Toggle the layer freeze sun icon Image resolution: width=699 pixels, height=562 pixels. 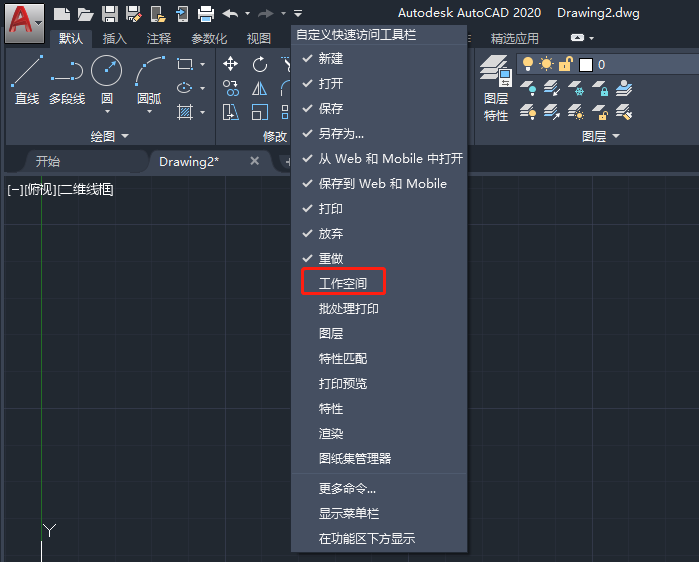pyautogui.click(x=546, y=64)
